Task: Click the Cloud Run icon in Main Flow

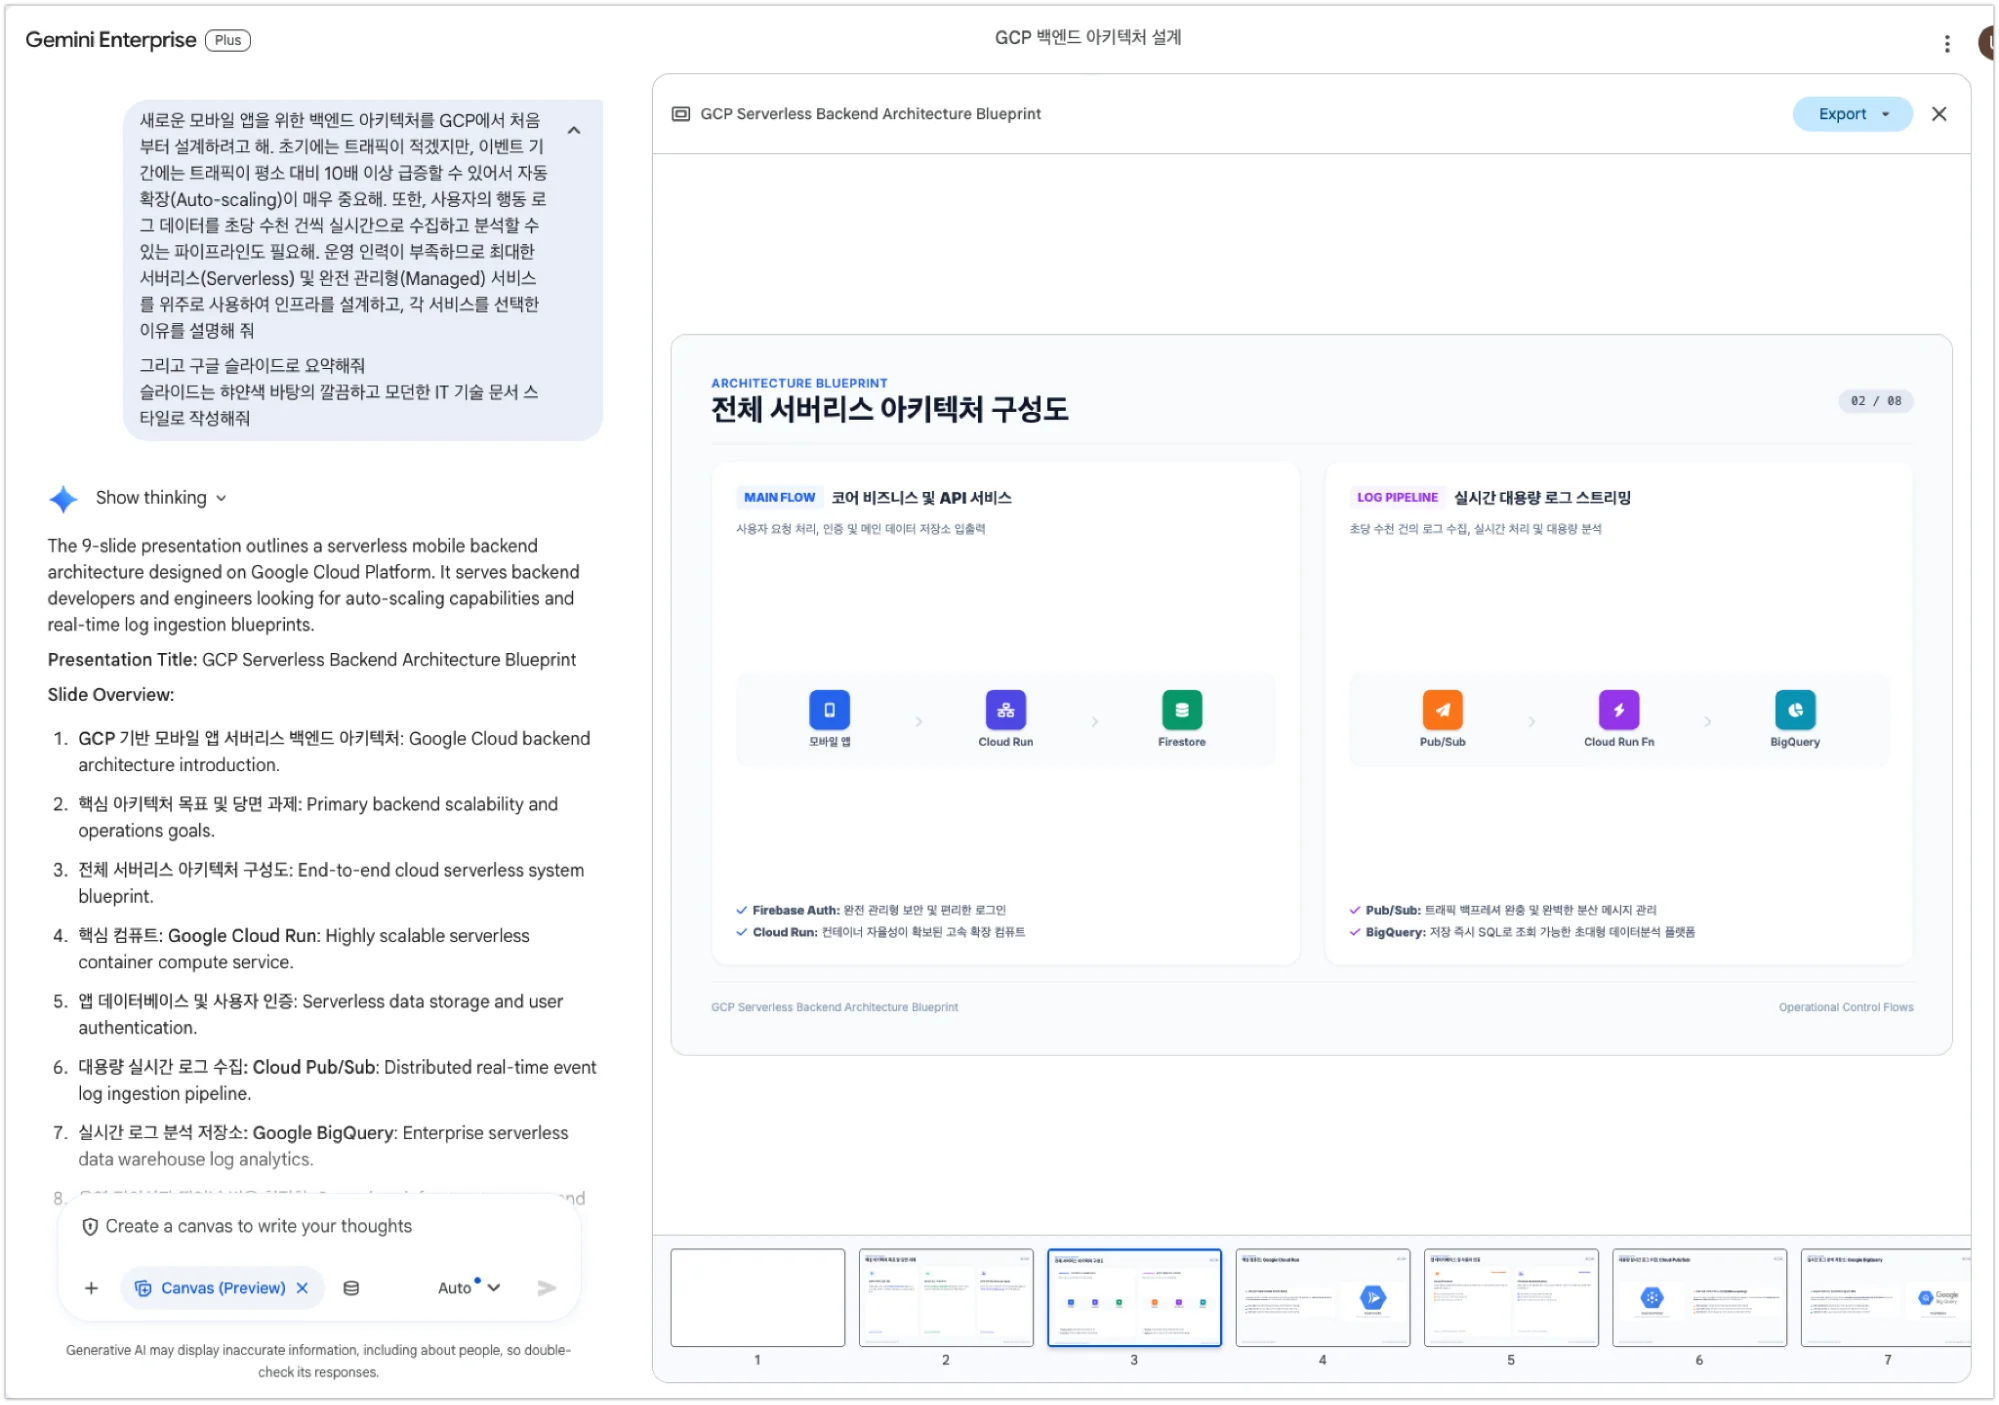Action: tap(1005, 710)
